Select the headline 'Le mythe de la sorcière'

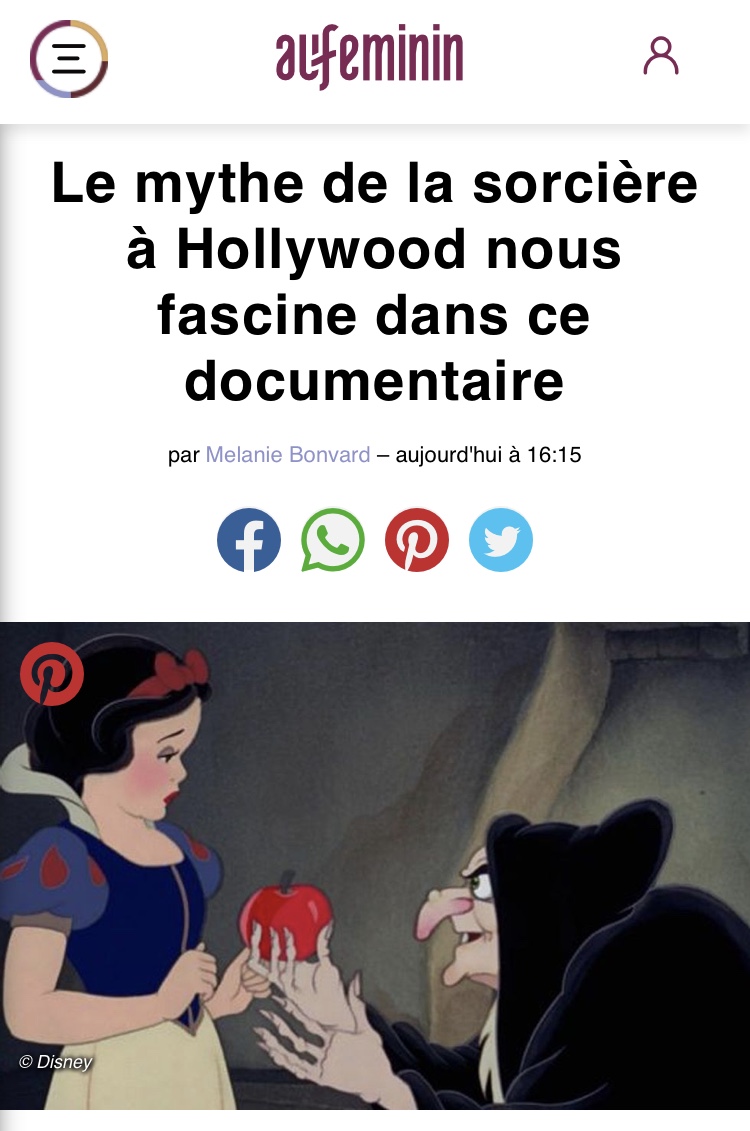375,182
